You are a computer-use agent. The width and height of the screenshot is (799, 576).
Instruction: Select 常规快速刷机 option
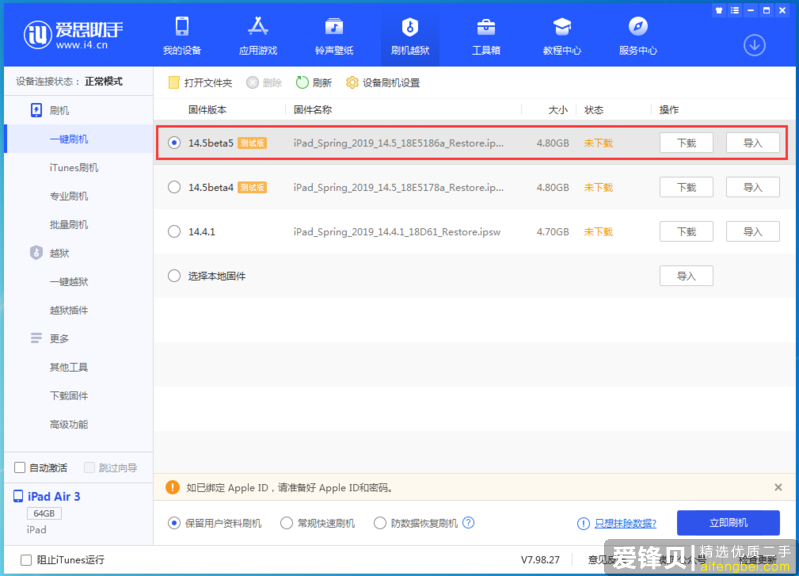click(286, 523)
